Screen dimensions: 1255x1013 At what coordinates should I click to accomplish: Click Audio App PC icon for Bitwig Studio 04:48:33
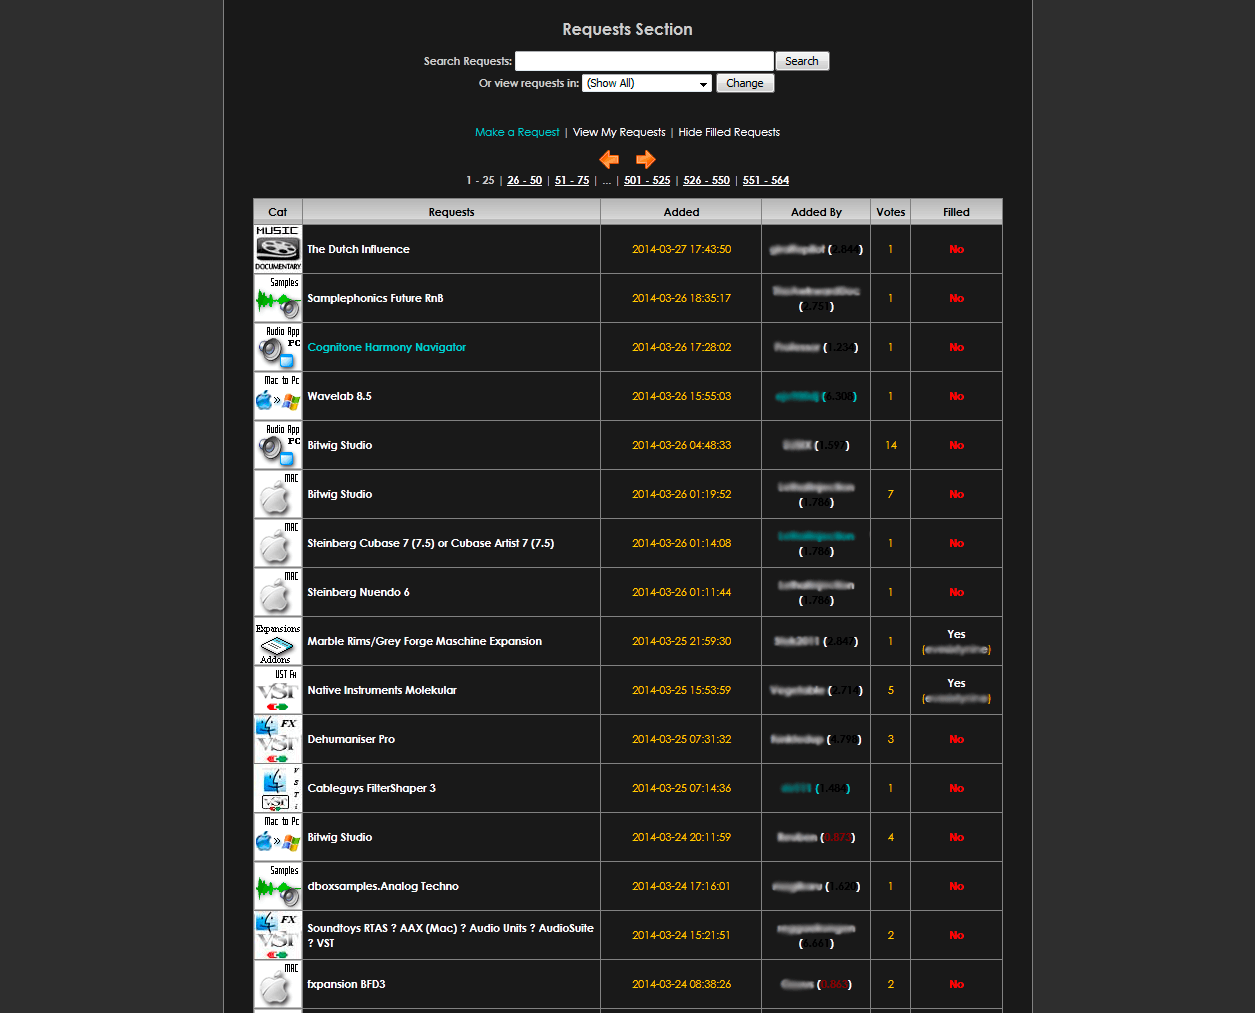coord(278,445)
